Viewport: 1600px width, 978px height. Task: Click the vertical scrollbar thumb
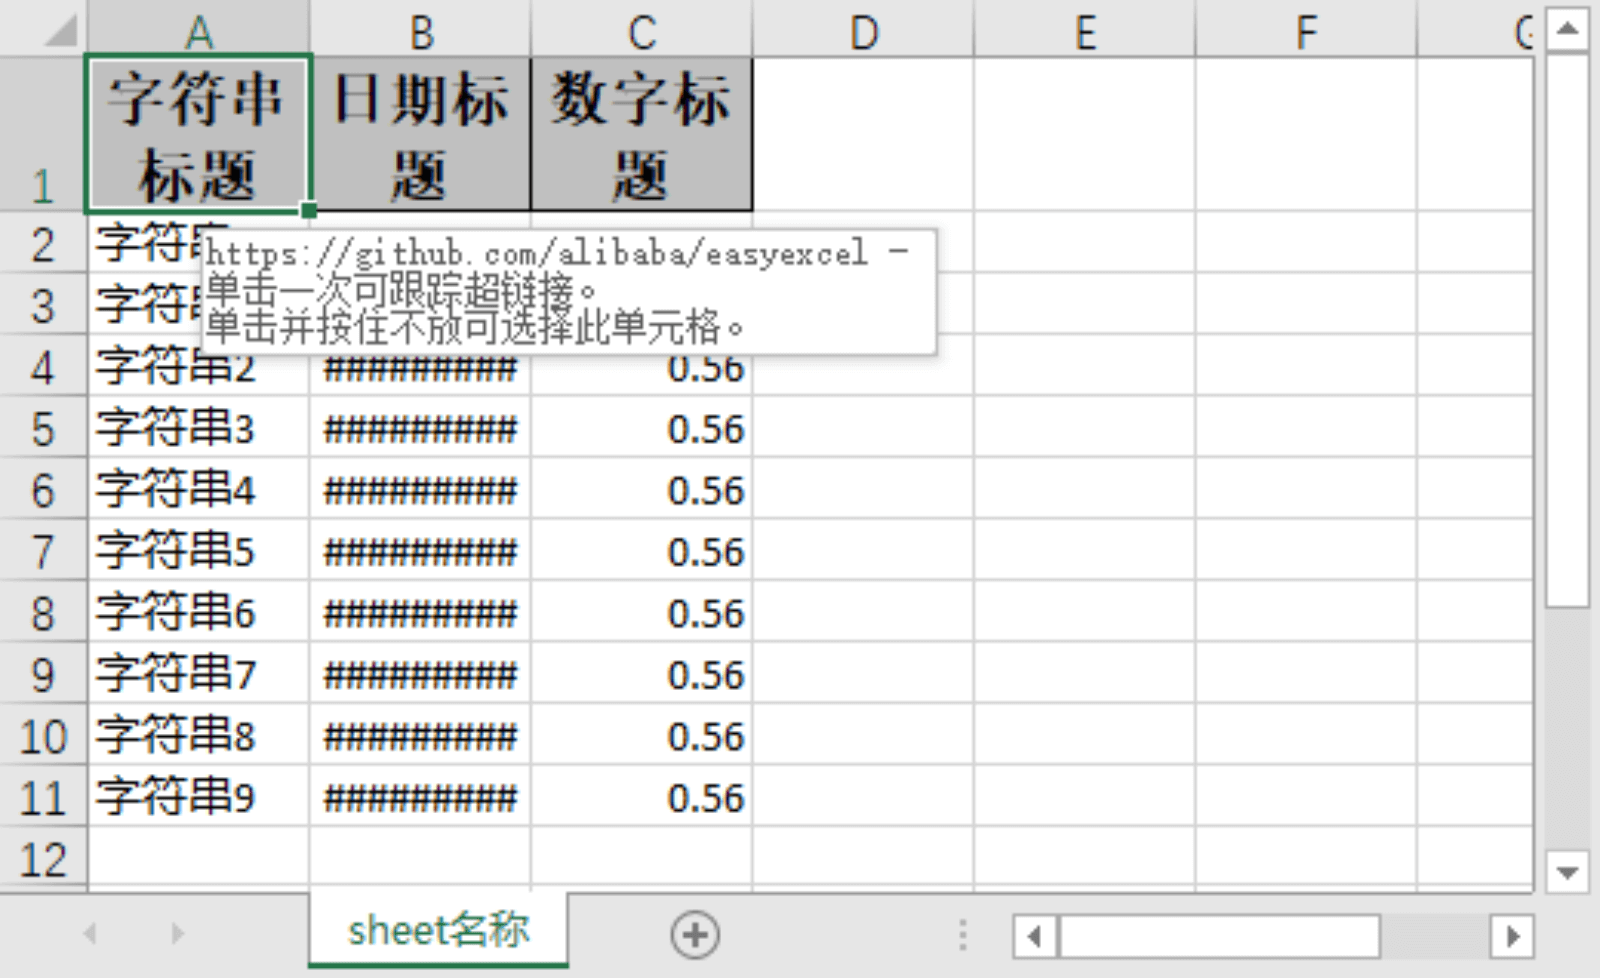[x=1566, y=330]
